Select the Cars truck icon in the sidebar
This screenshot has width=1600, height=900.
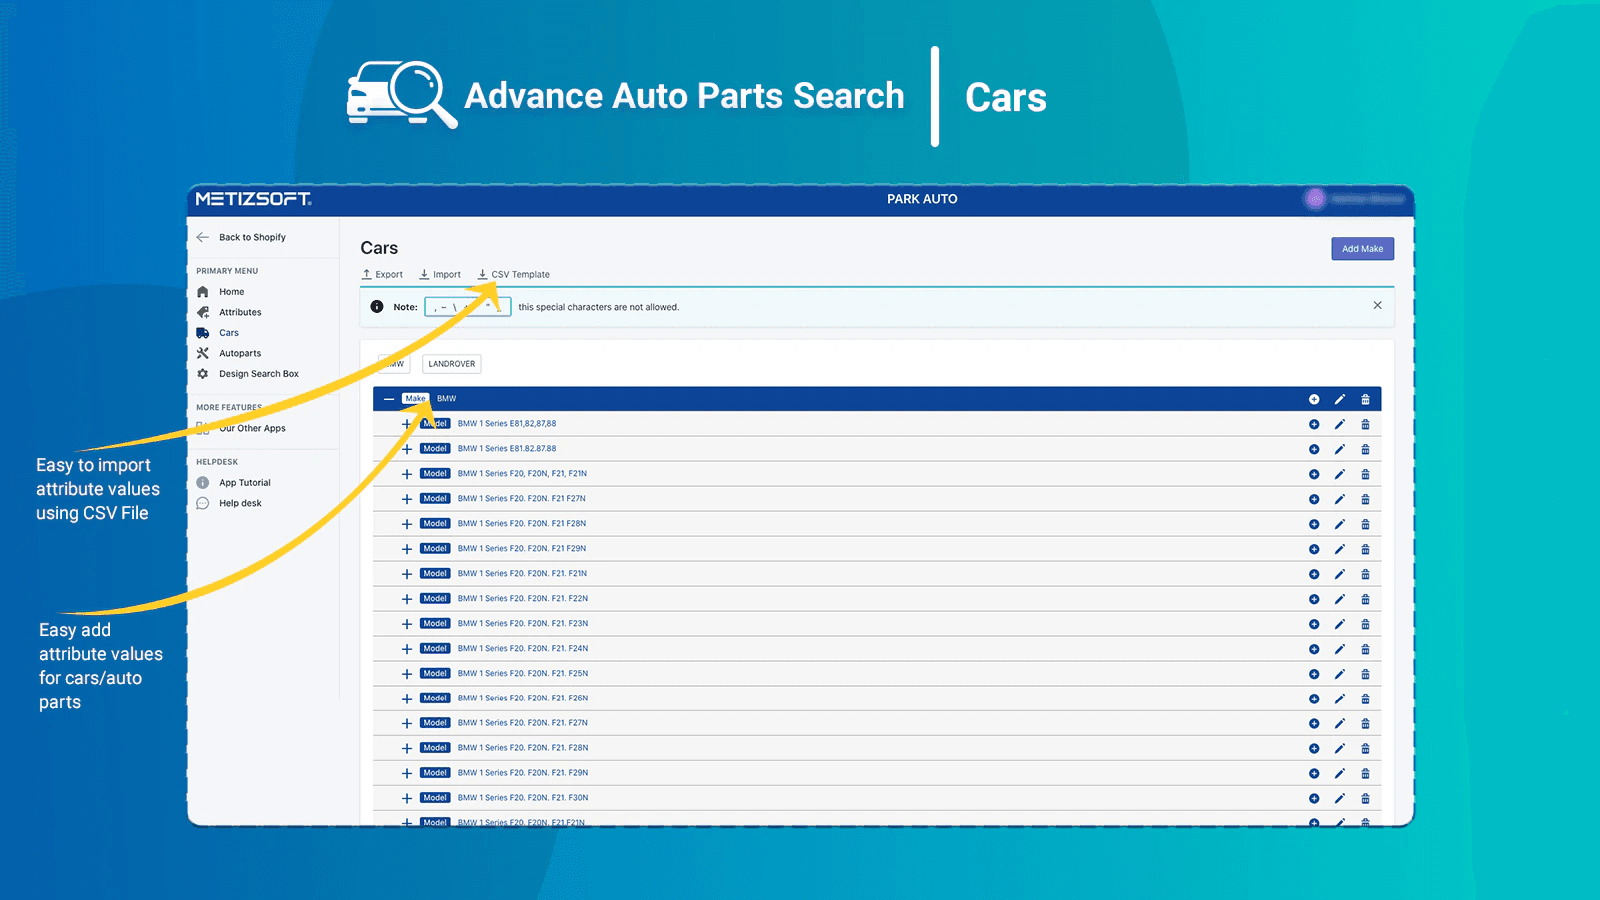pyautogui.click(x=204, y=332)
